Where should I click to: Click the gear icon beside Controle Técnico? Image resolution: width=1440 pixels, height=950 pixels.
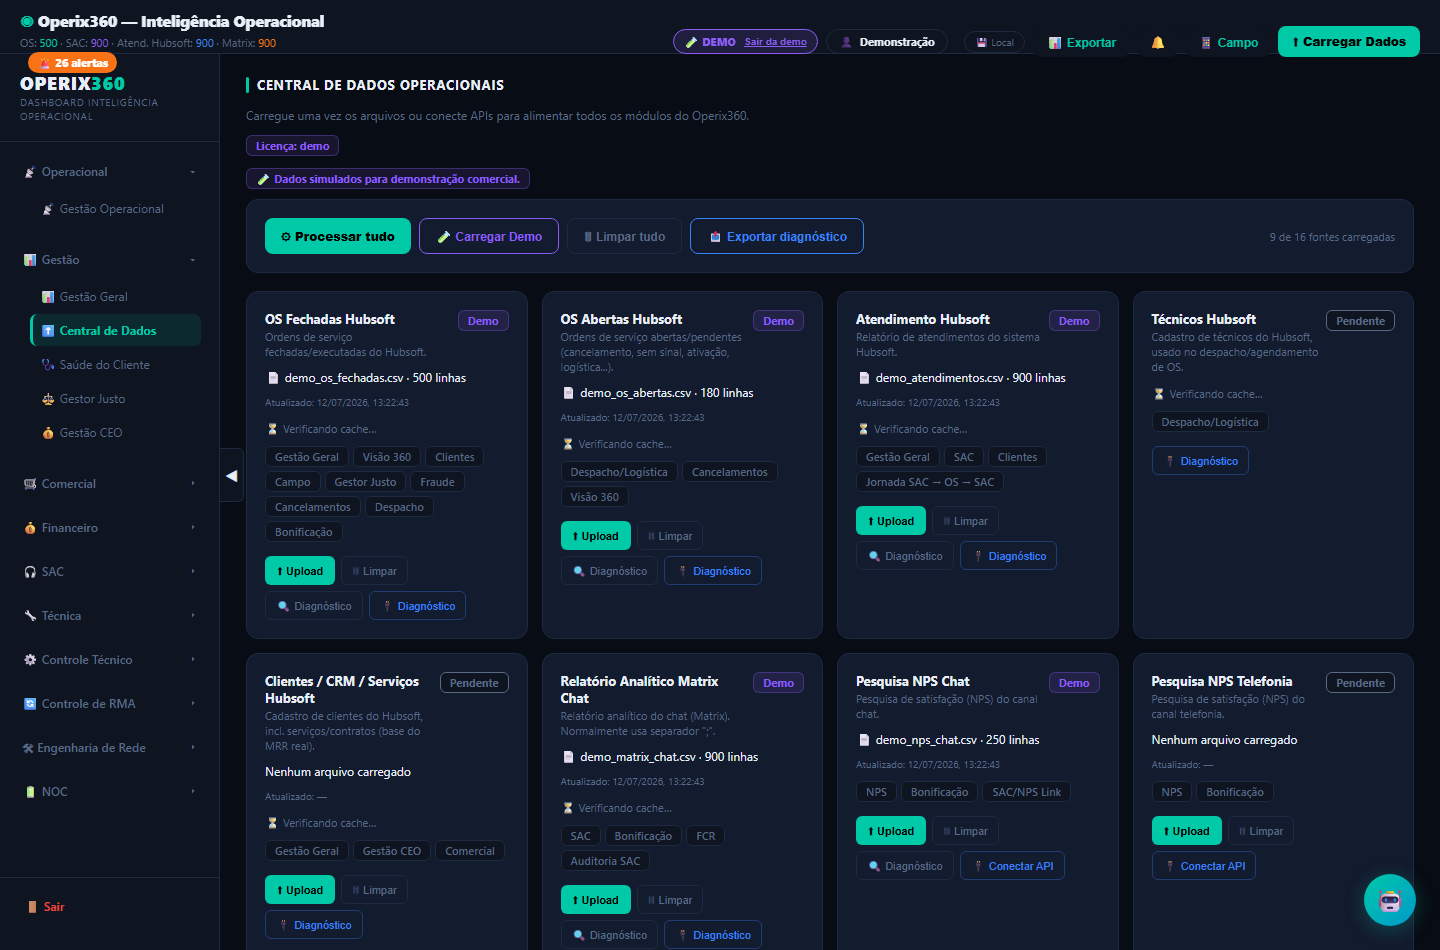tap(30, 660)
